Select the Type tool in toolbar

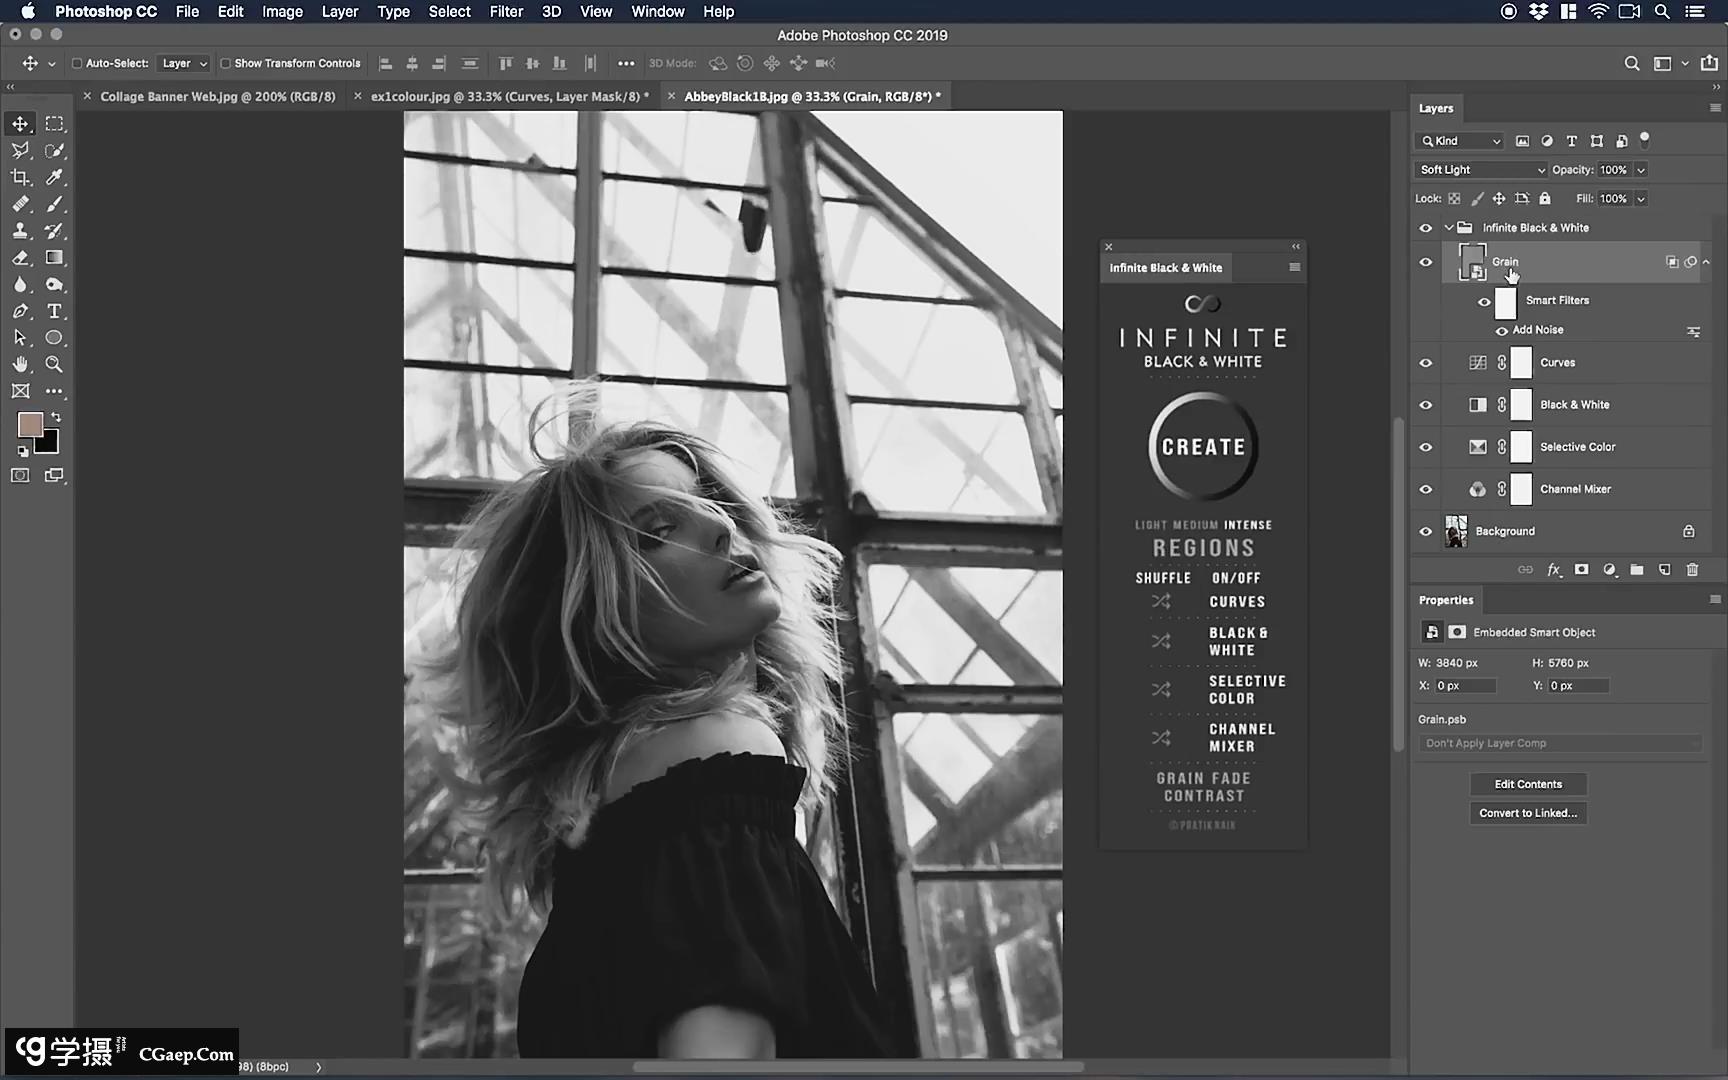tap(54, 311)
